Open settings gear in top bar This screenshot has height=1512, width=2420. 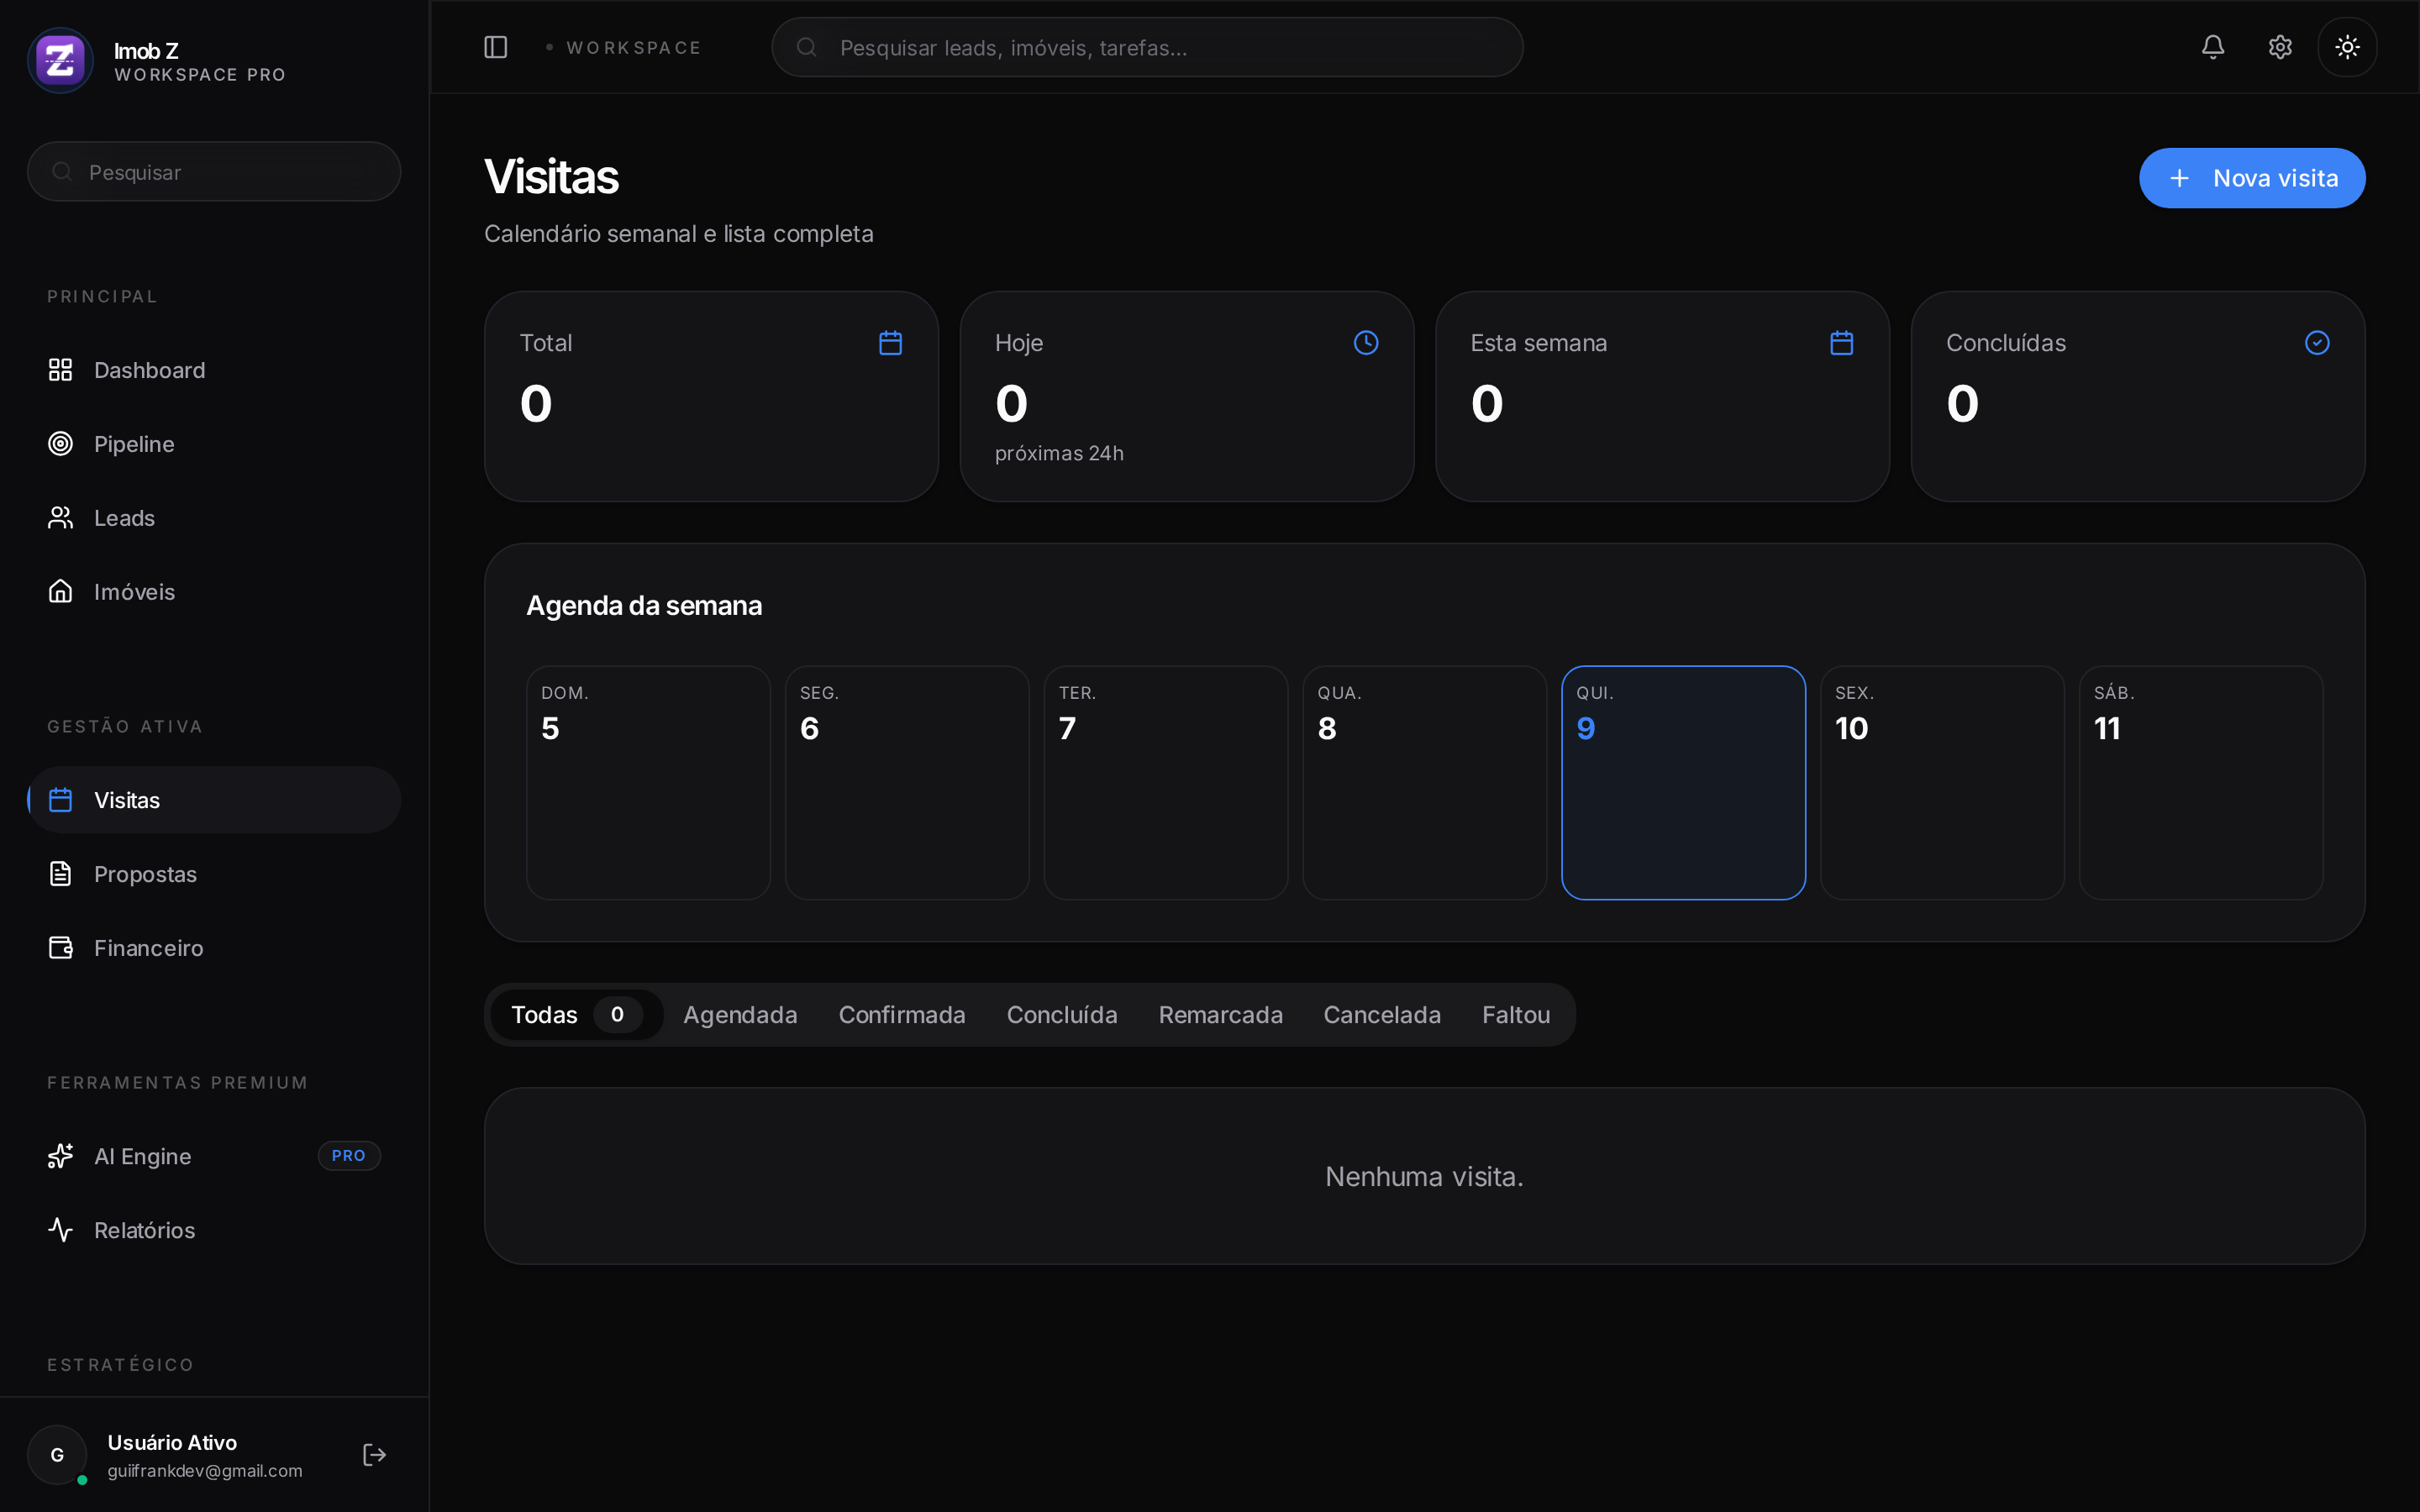click(x=2280, y=47)
